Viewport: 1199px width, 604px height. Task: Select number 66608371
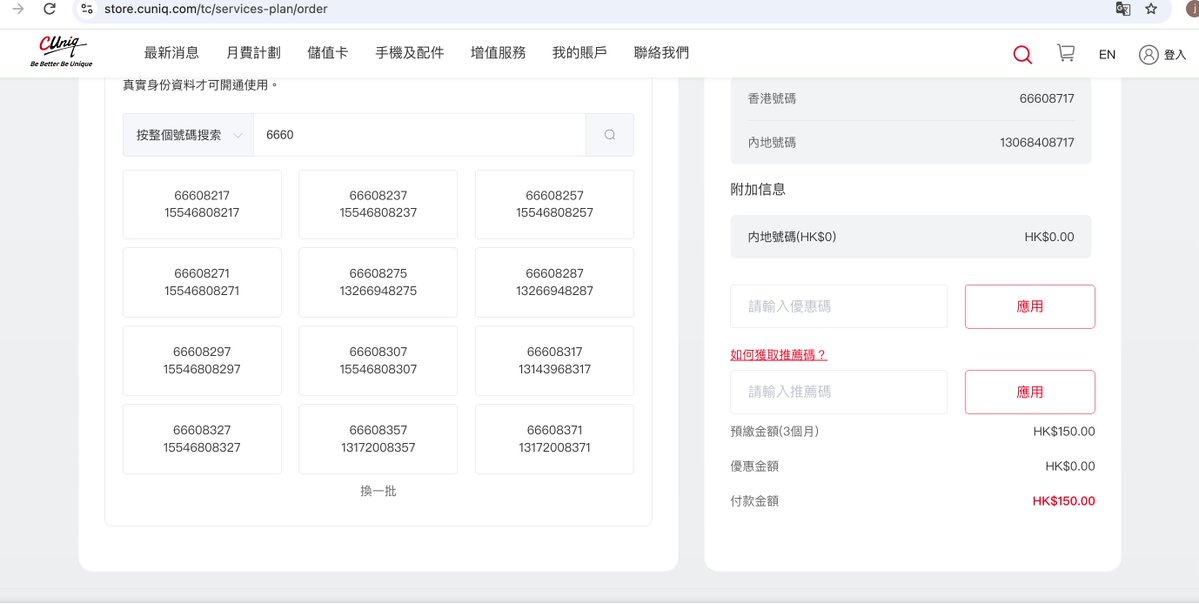(x=554, y=439)
